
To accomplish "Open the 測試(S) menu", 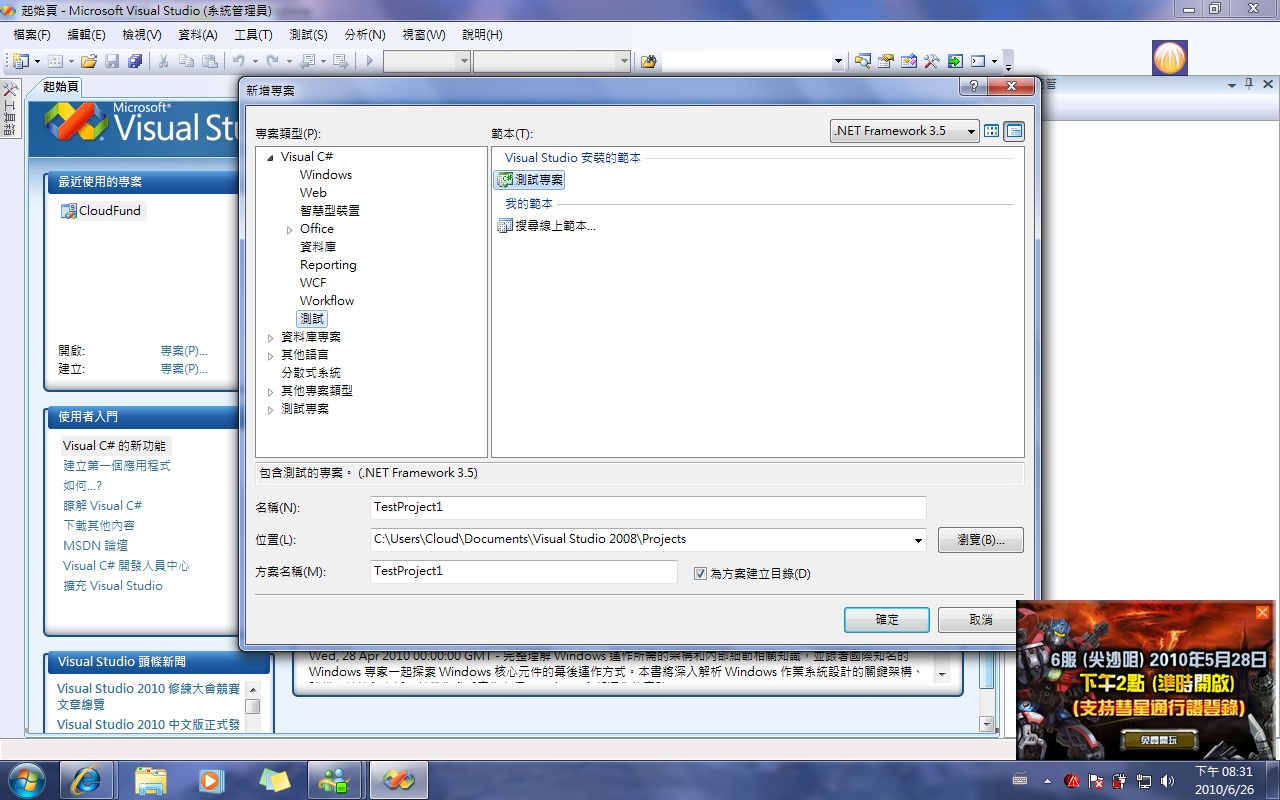I will click(309, 35).
